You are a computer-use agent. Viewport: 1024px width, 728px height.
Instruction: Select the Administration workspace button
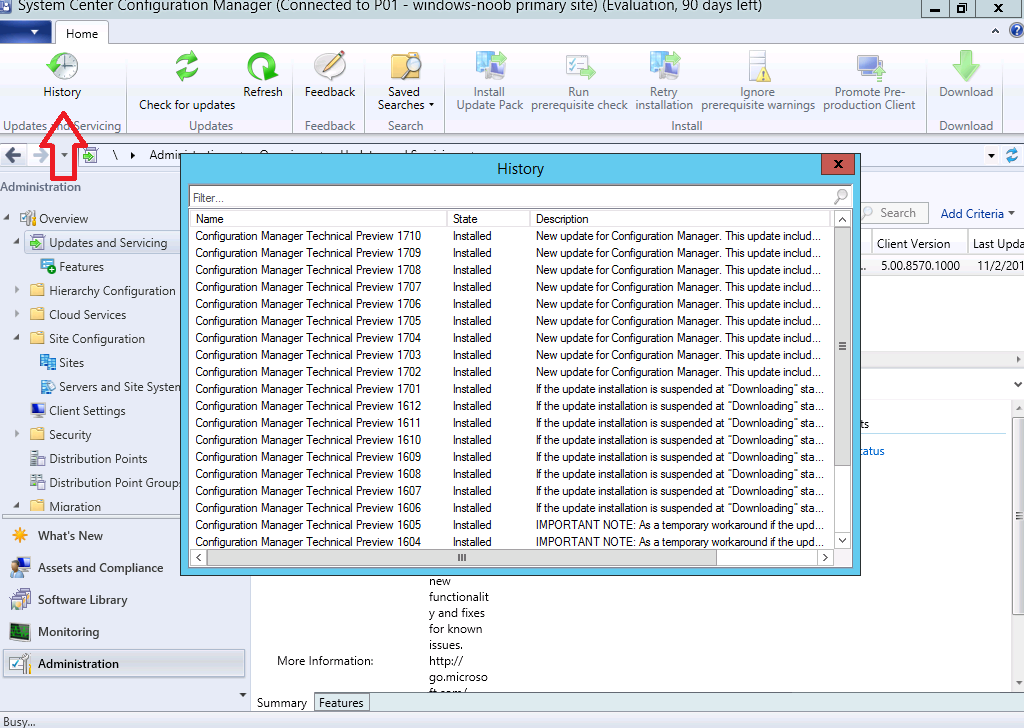pyautogui.click(x=124, y=663)
